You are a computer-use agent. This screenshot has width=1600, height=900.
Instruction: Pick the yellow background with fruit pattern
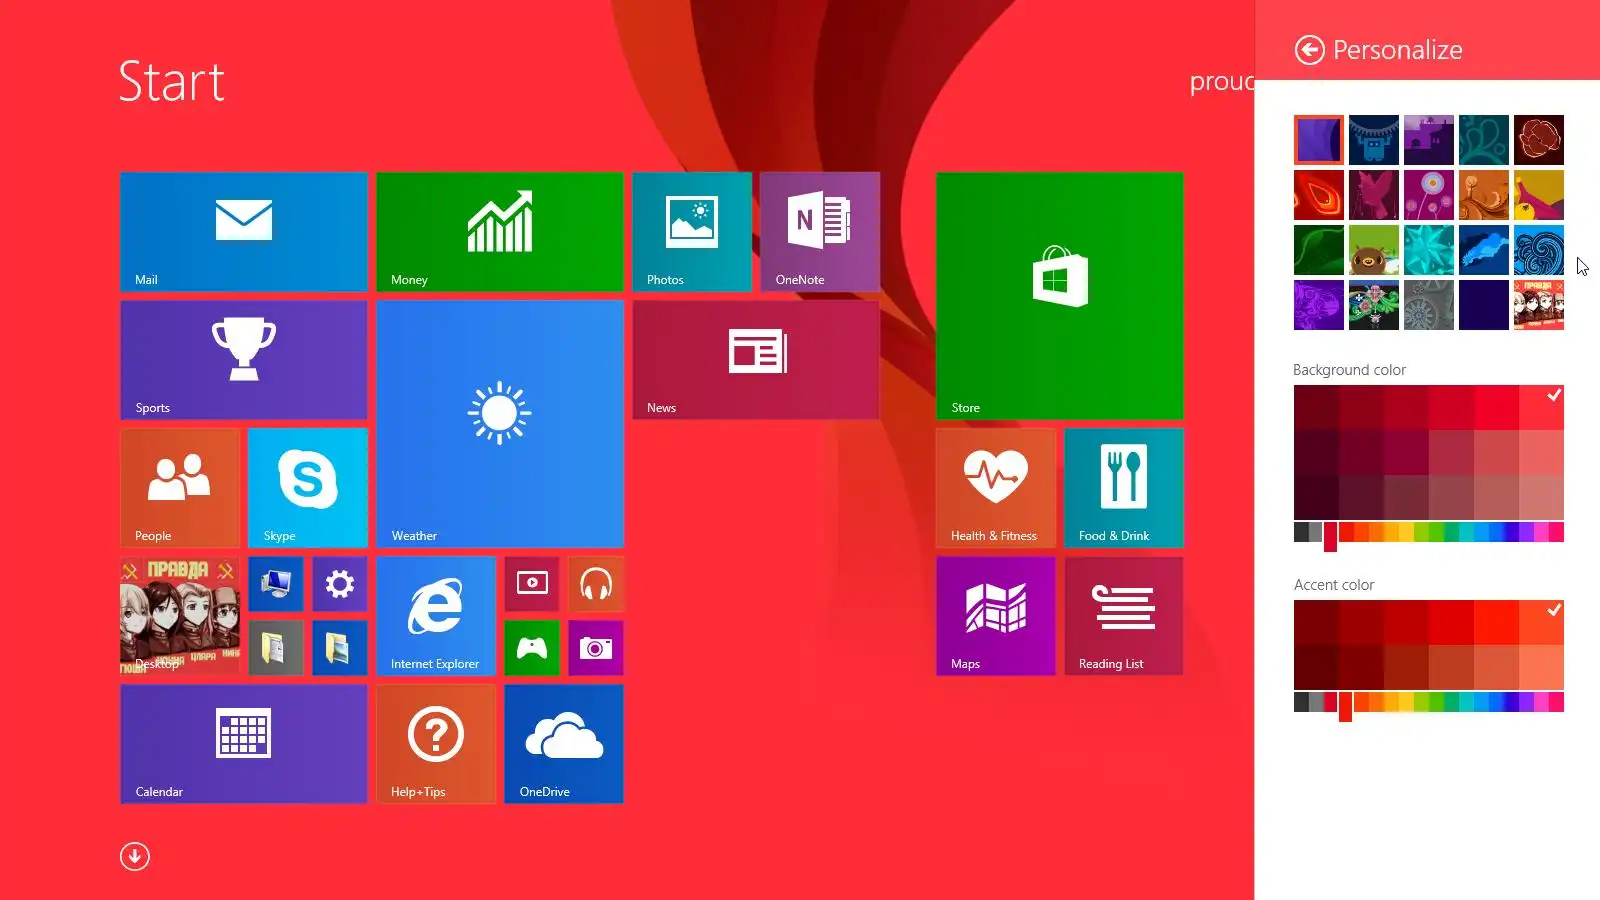tap(1539, 195)
